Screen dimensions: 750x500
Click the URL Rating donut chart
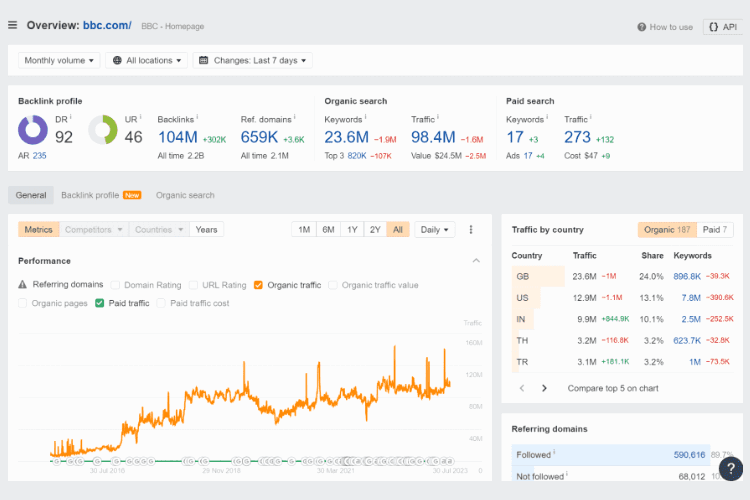[103, 130]
